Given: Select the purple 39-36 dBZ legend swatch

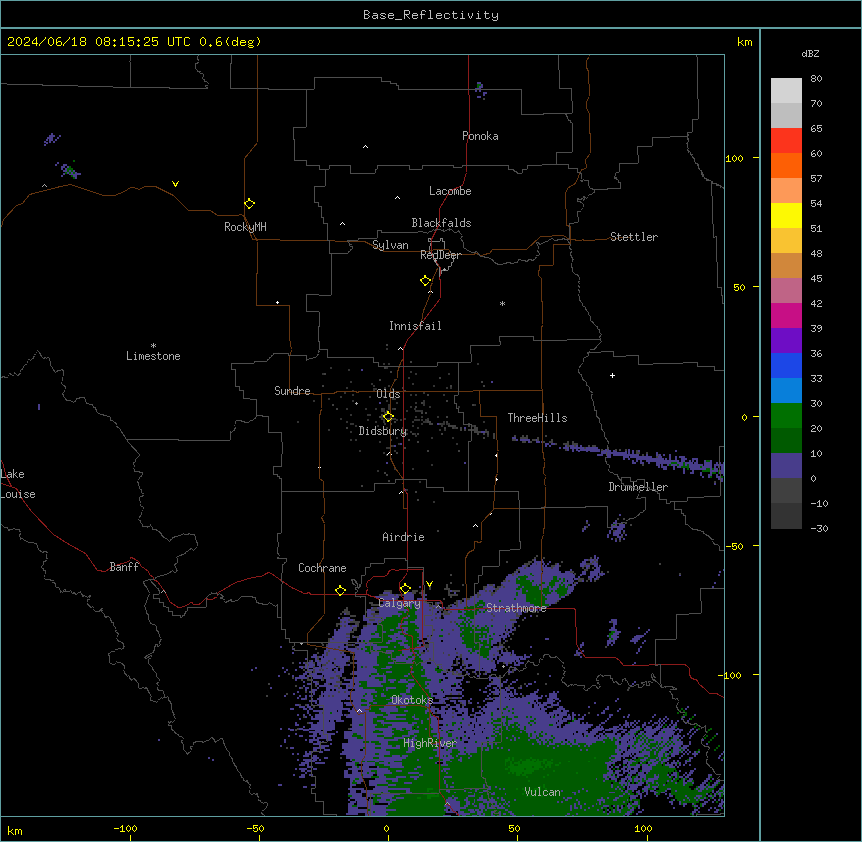Looking at the screenshot, I should [x=786, y=341].
